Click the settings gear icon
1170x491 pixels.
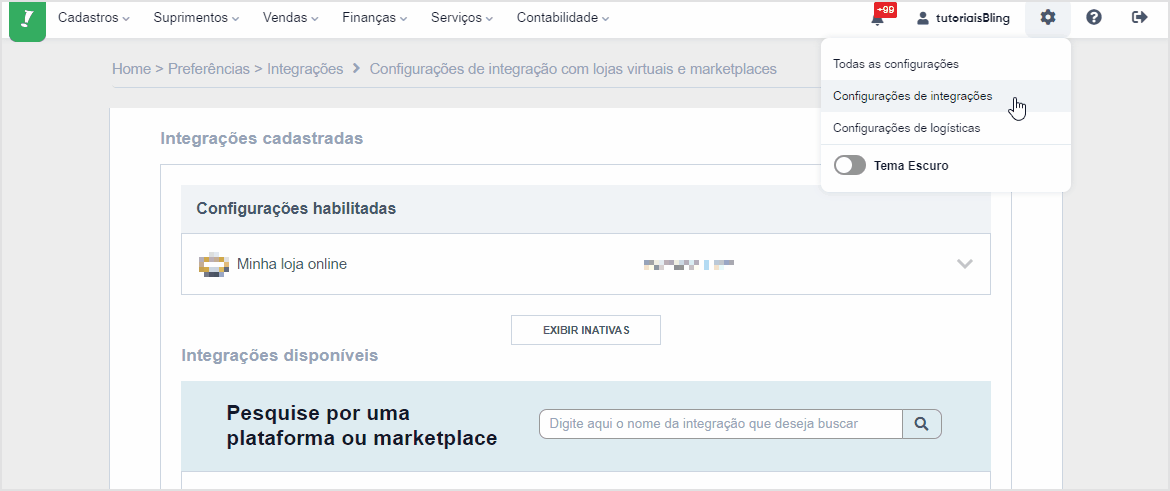[x=1047, y=18]
